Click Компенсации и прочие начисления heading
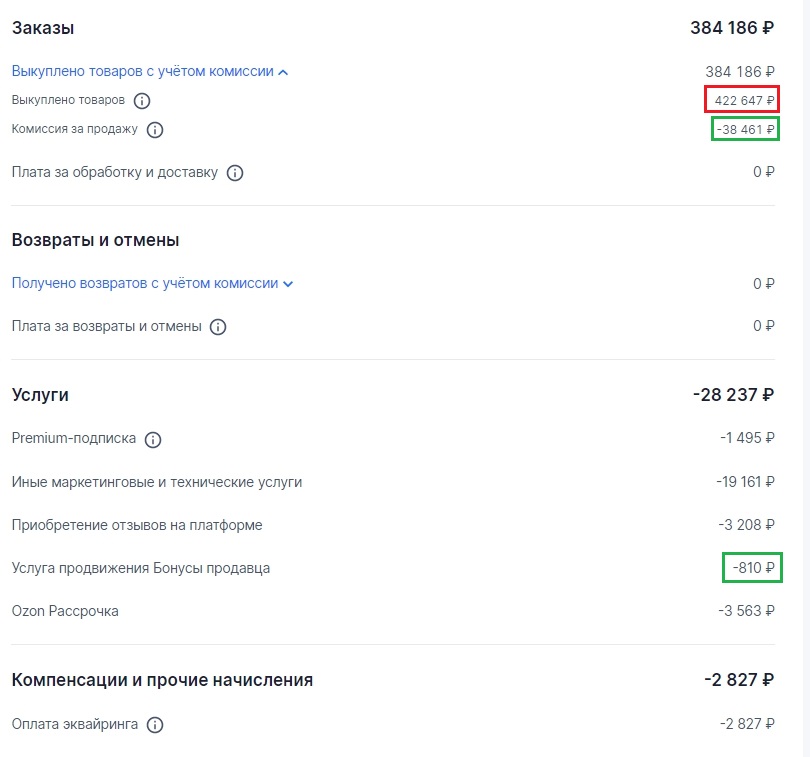Viewport: 810px width, 757px height. 162,680
